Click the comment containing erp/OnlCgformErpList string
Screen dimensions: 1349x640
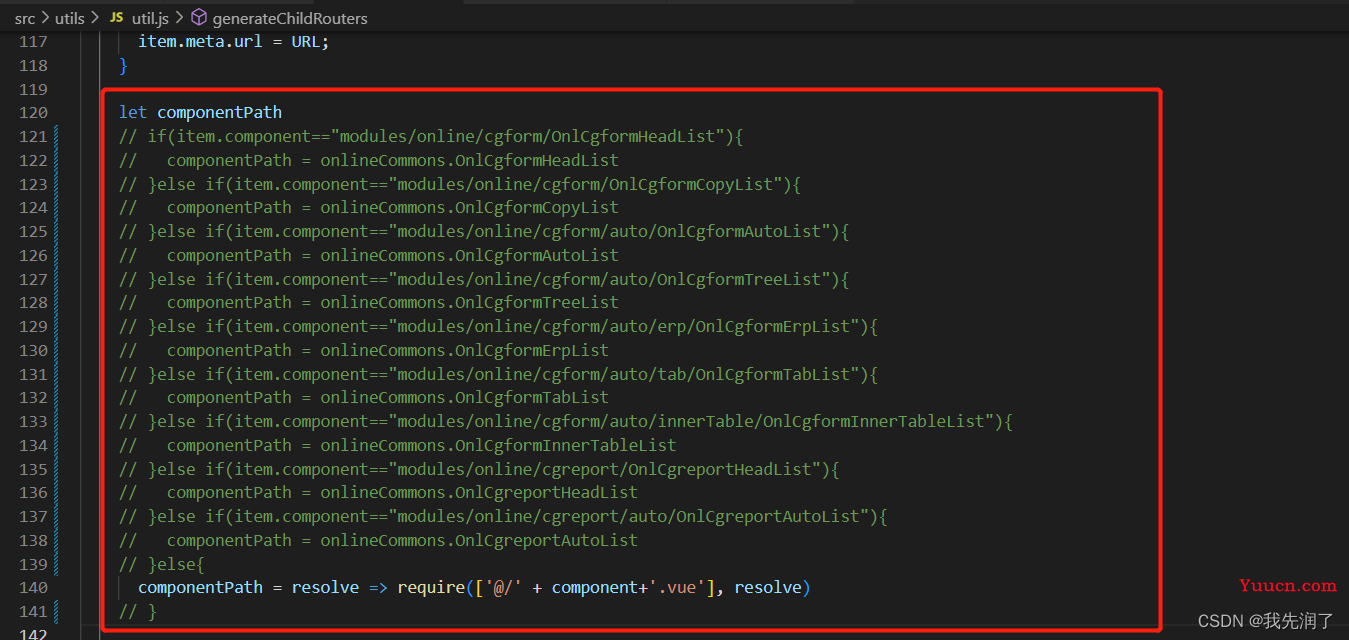(498, 326)
